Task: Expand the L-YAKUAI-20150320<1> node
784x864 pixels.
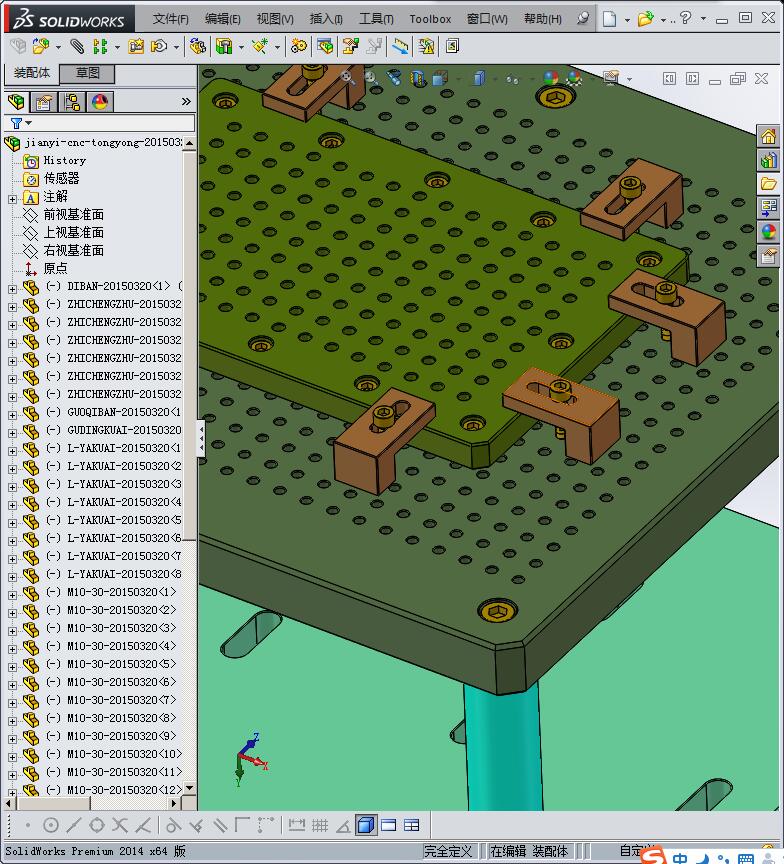Action: tap(12, 451)
